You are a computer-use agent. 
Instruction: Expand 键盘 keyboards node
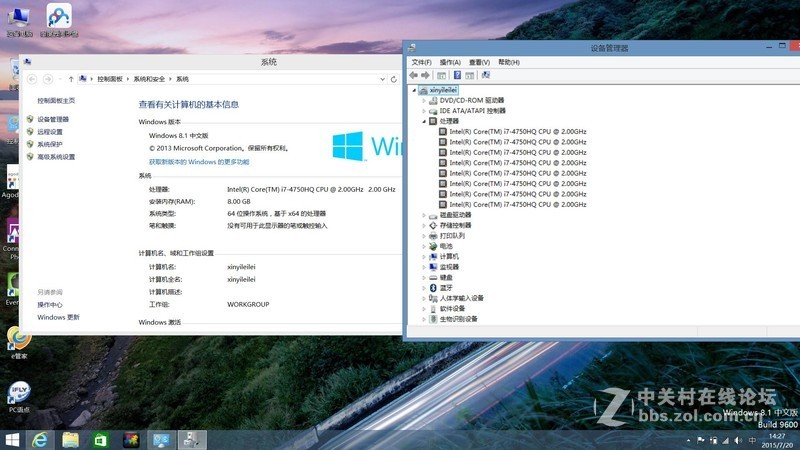423,278
